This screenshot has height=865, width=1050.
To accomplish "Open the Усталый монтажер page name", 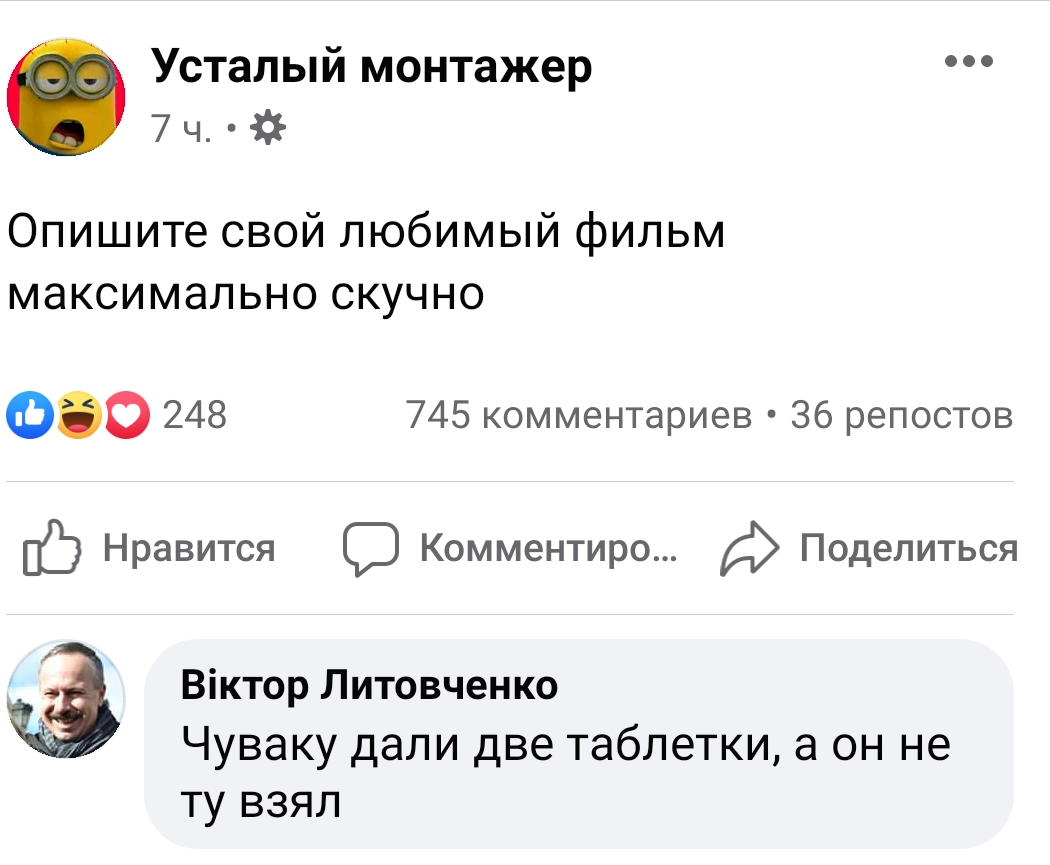I will click(x=372, y=66).
